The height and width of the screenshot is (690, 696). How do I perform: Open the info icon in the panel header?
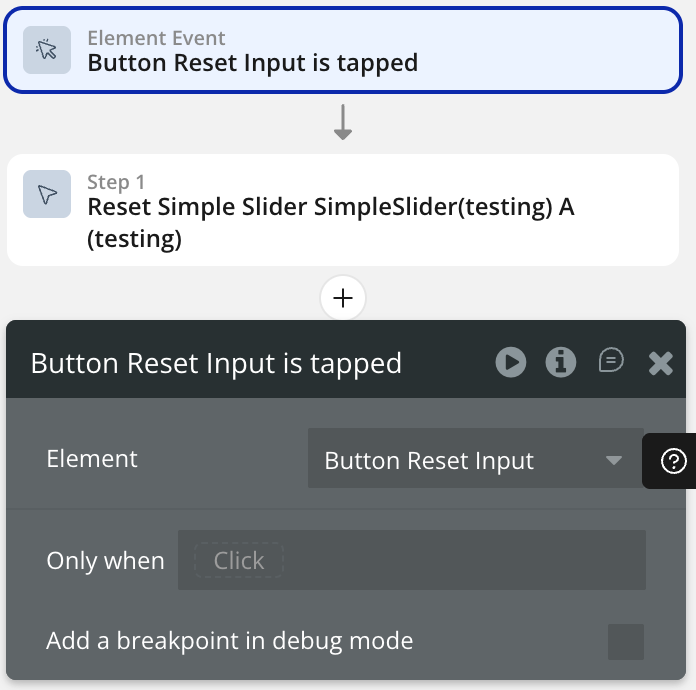[x=561, y=362]
